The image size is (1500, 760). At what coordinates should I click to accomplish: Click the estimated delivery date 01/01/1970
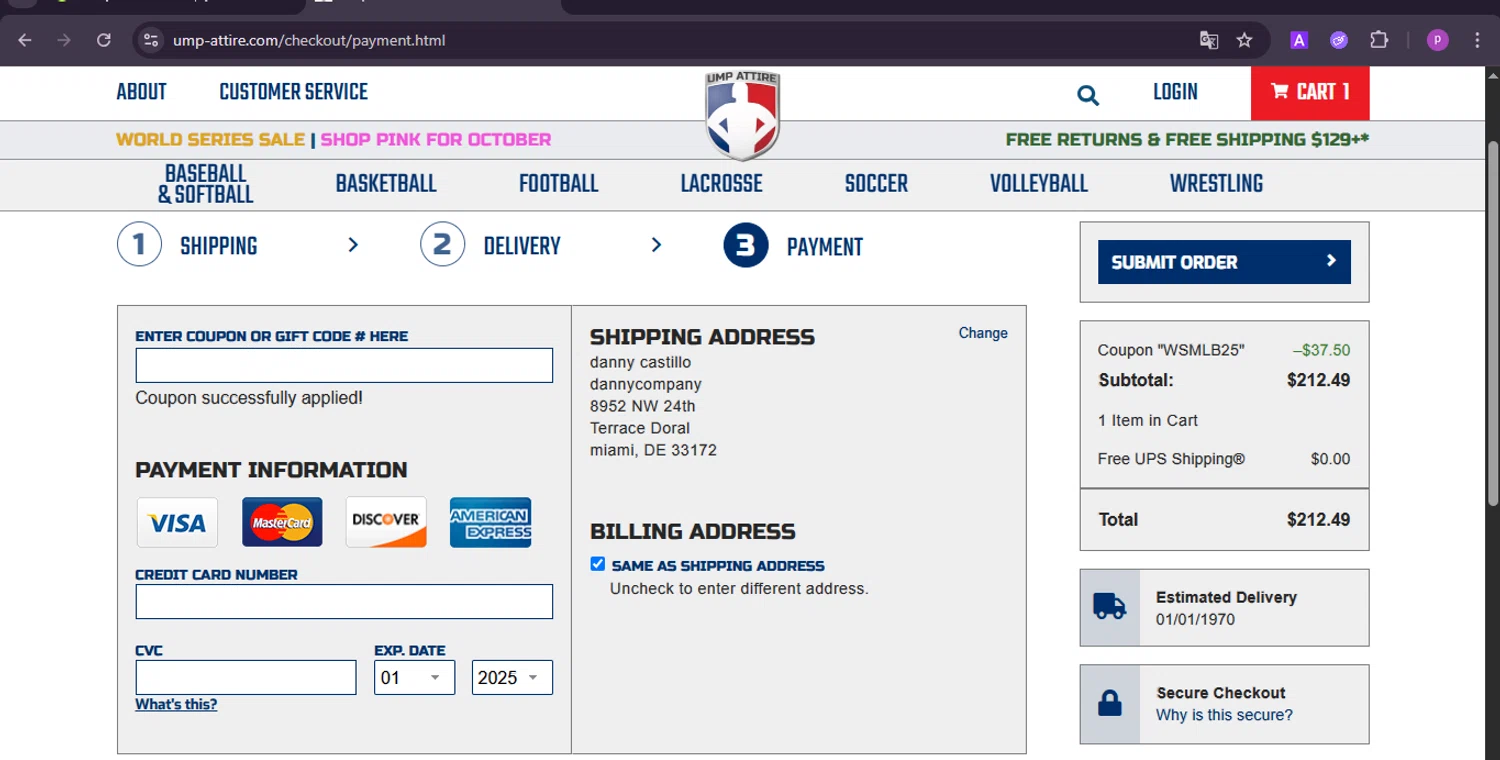[x=1195, y=619]
